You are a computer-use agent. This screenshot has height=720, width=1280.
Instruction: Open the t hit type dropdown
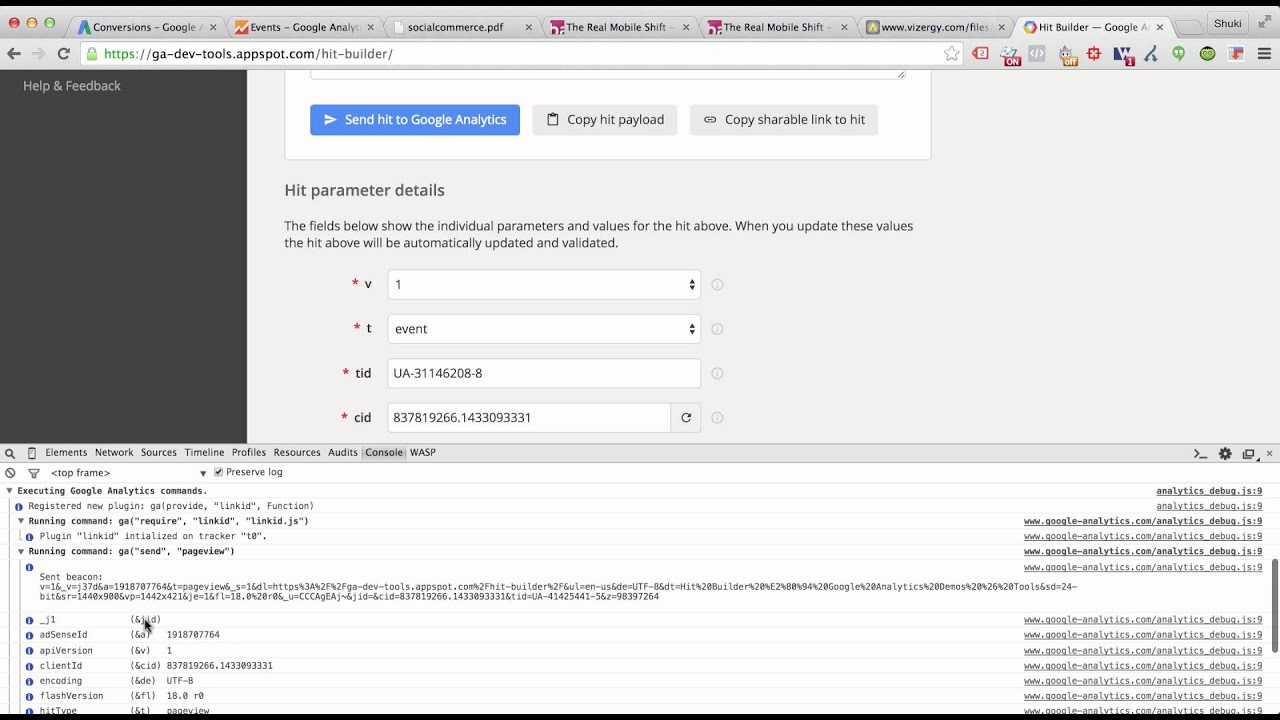click(x=544, y=329)
